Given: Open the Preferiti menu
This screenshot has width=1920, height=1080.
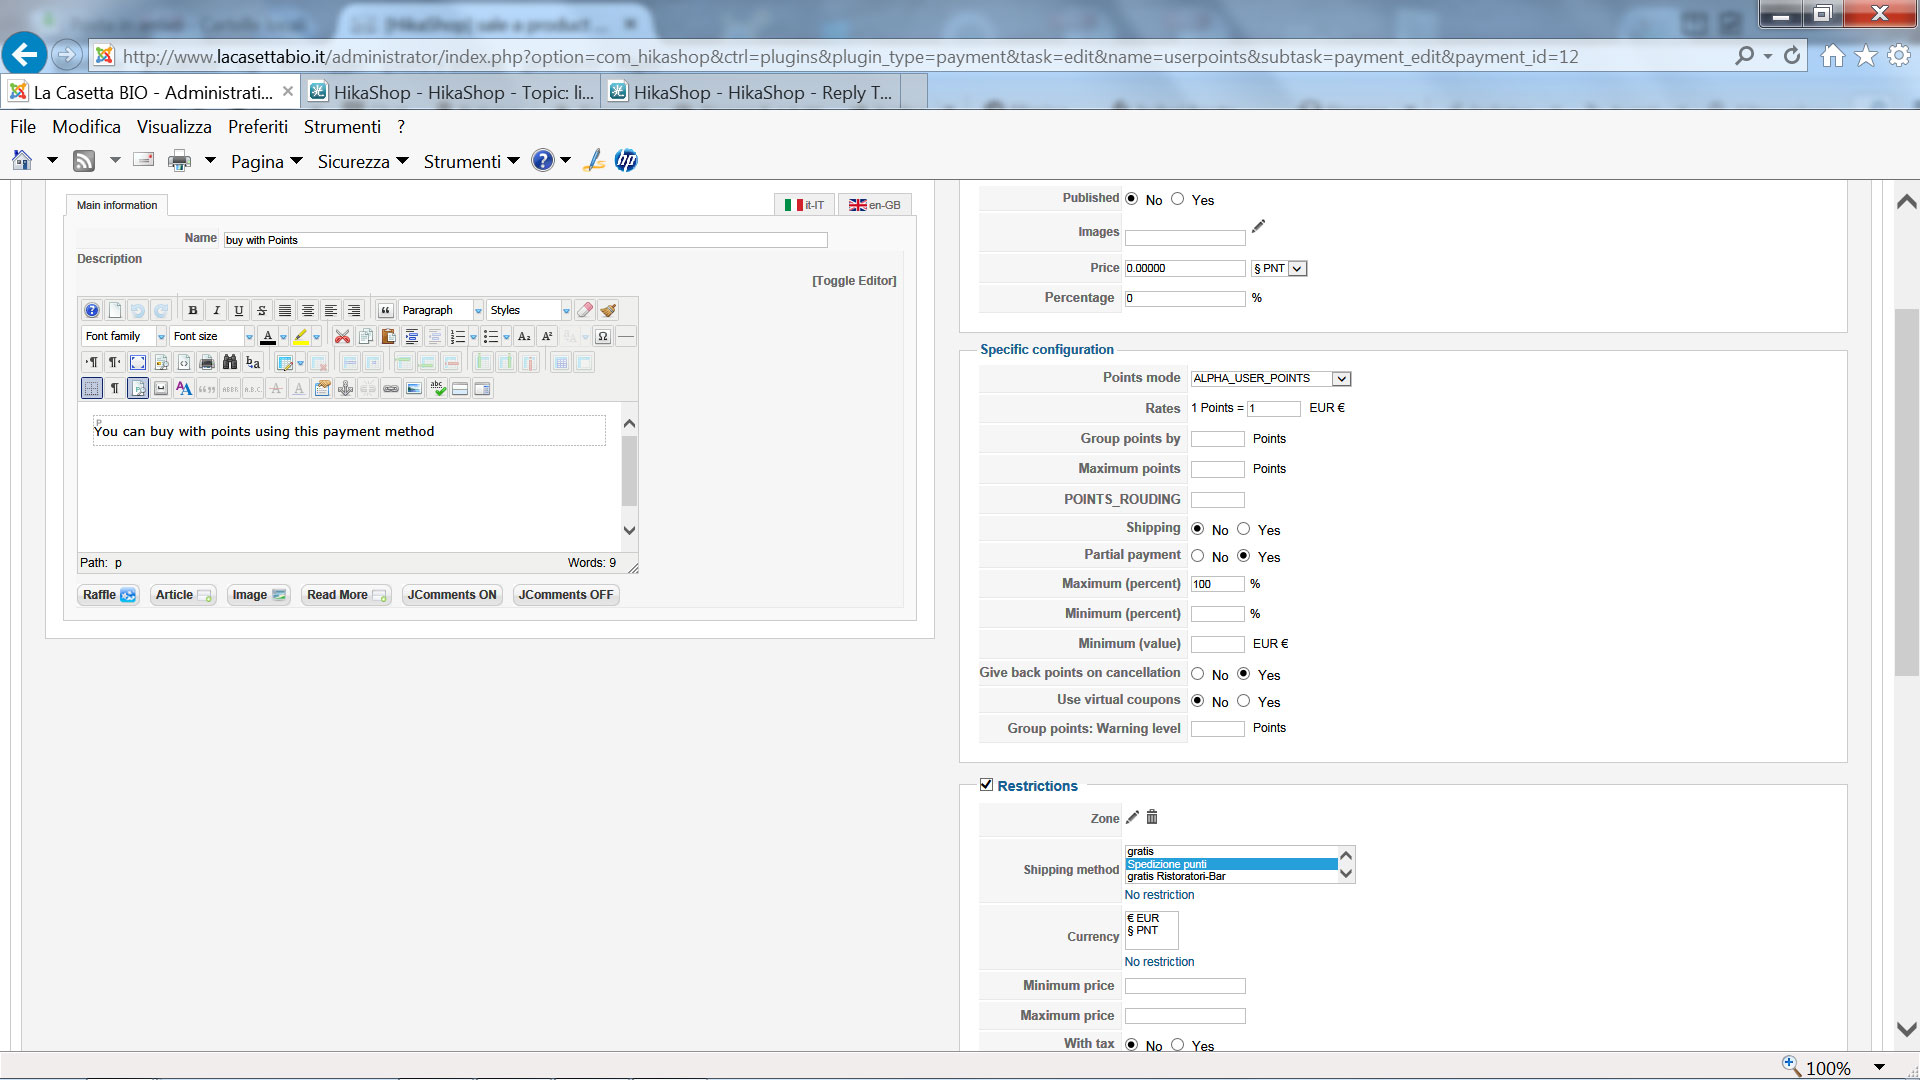Looking at the screenshot, I should click(257, 127).
